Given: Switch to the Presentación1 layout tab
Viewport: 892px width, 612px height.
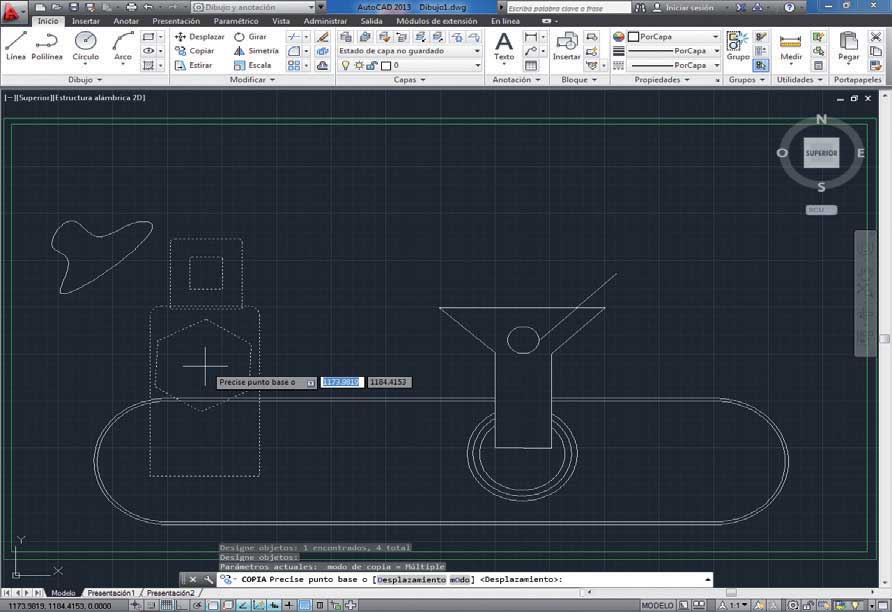Looking at the screenshot, I should 111,593.
